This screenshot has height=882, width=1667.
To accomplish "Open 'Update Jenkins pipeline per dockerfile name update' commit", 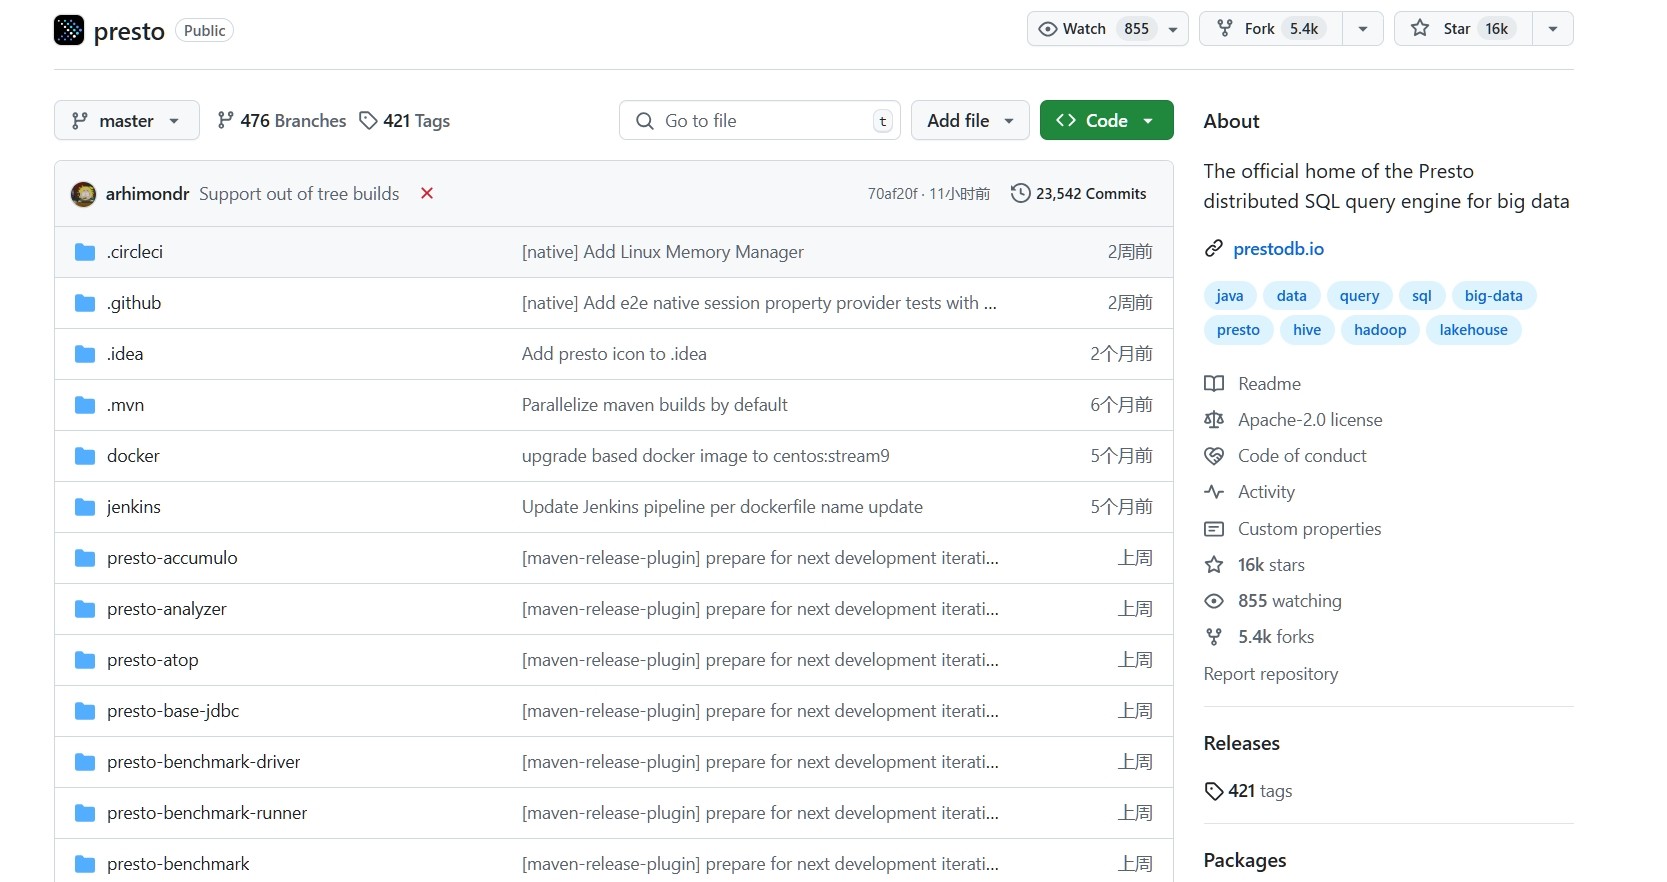I will pyautogui.click(x=722, y=507).
